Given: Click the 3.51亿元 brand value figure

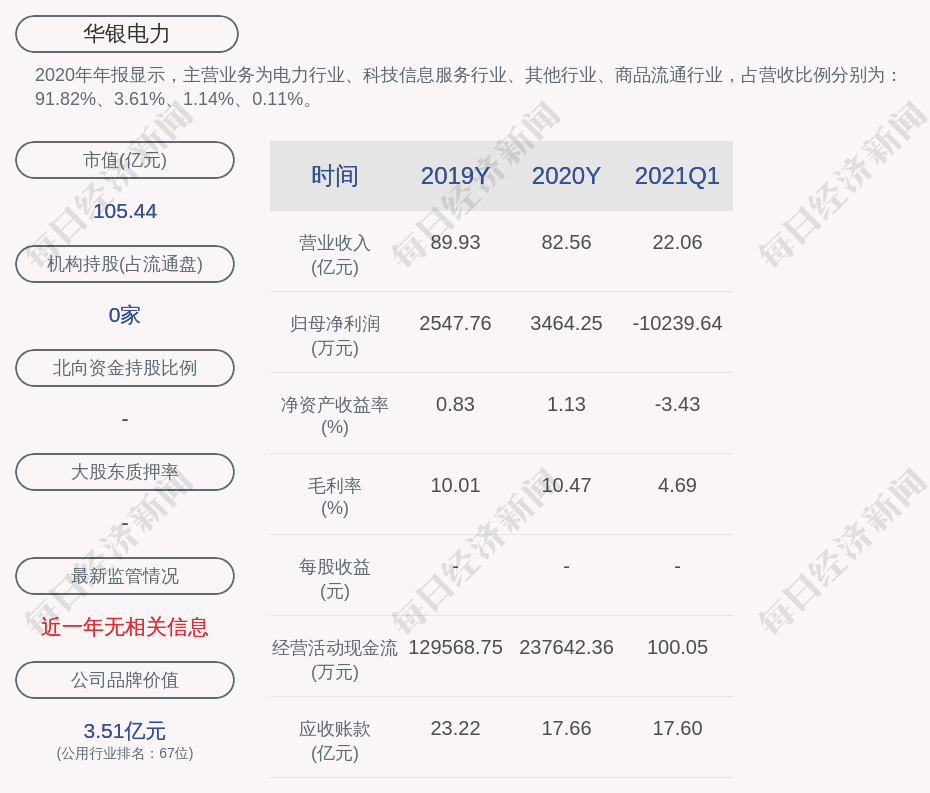Looking at the screenshot, I should [125, 731].
